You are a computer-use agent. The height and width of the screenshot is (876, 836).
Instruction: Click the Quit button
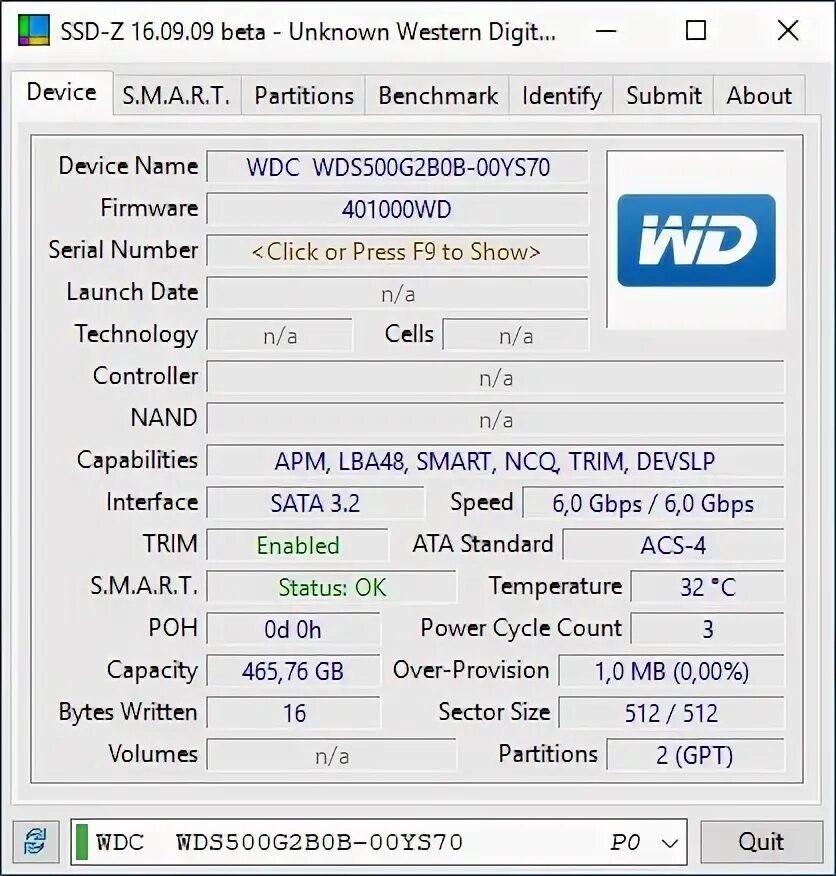point(761,841)
